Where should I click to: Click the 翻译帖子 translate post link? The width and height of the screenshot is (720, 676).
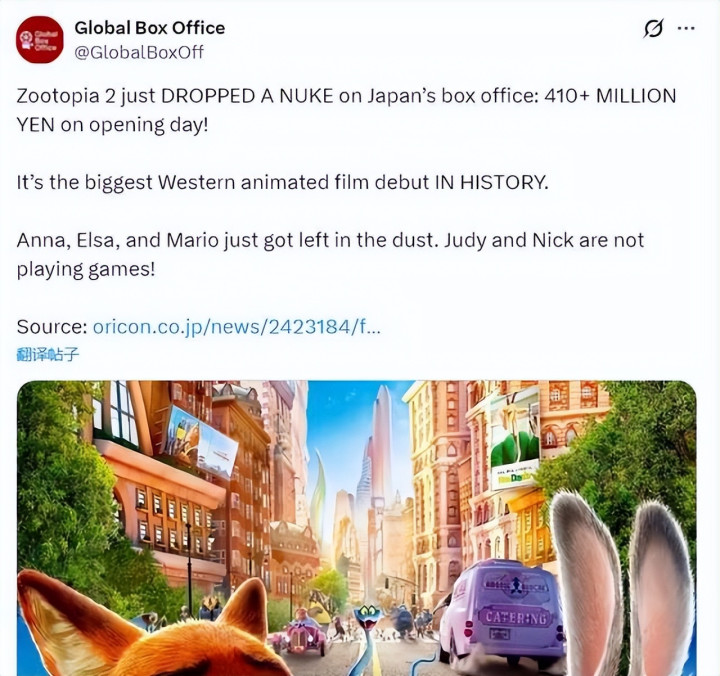48,354
